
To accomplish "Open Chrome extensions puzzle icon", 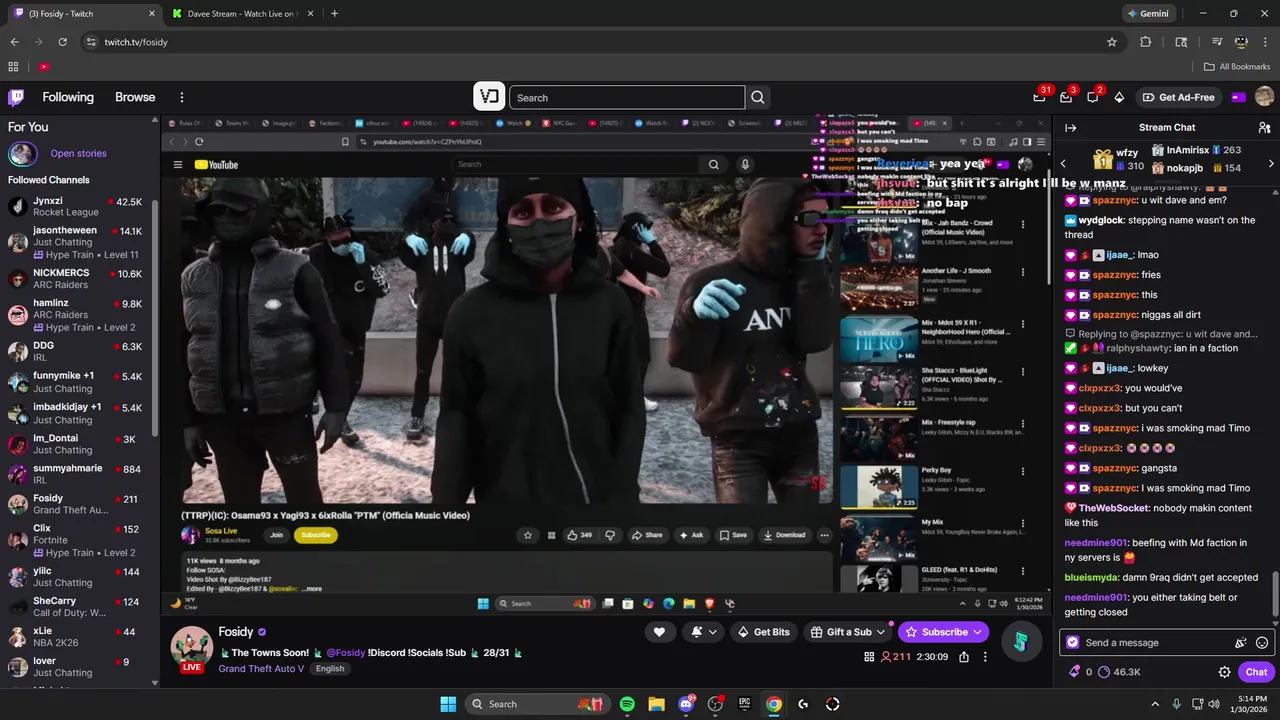I will tap(1146, 42).
